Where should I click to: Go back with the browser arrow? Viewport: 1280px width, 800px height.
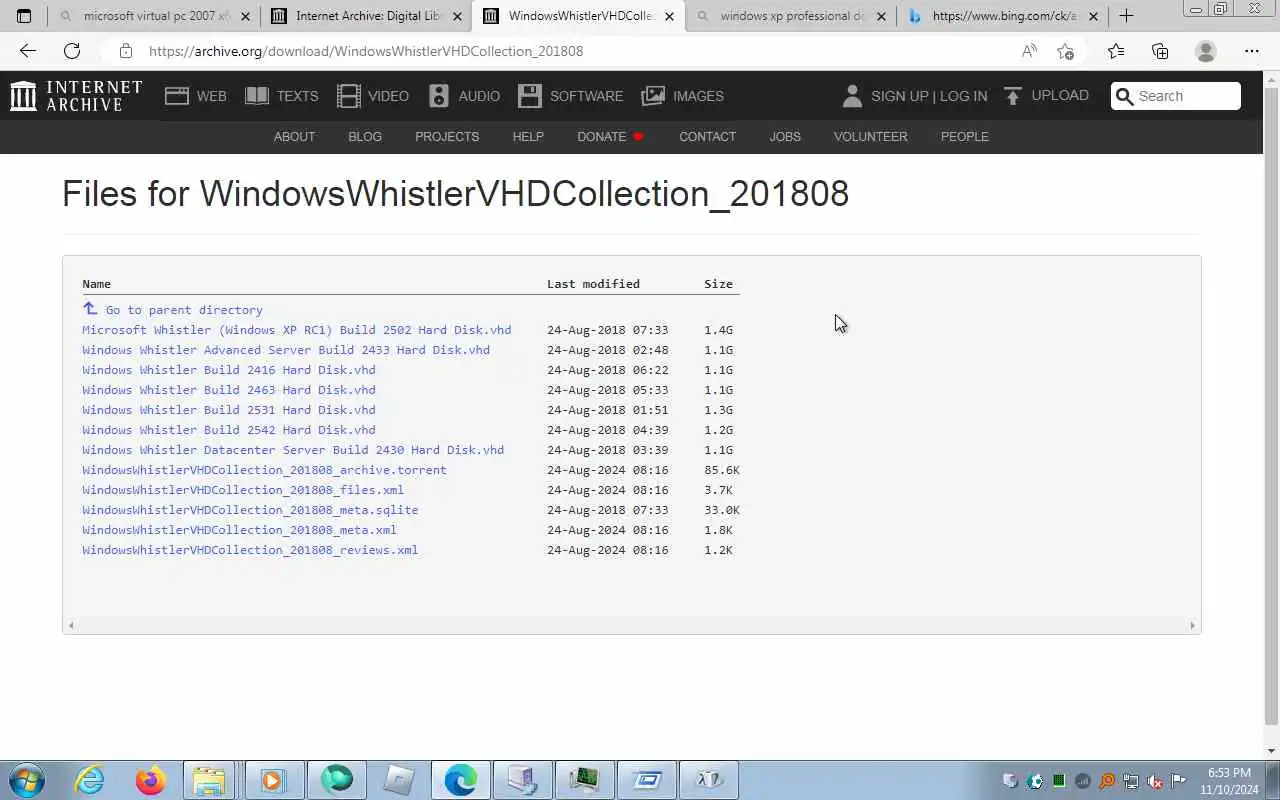(28, 51)
